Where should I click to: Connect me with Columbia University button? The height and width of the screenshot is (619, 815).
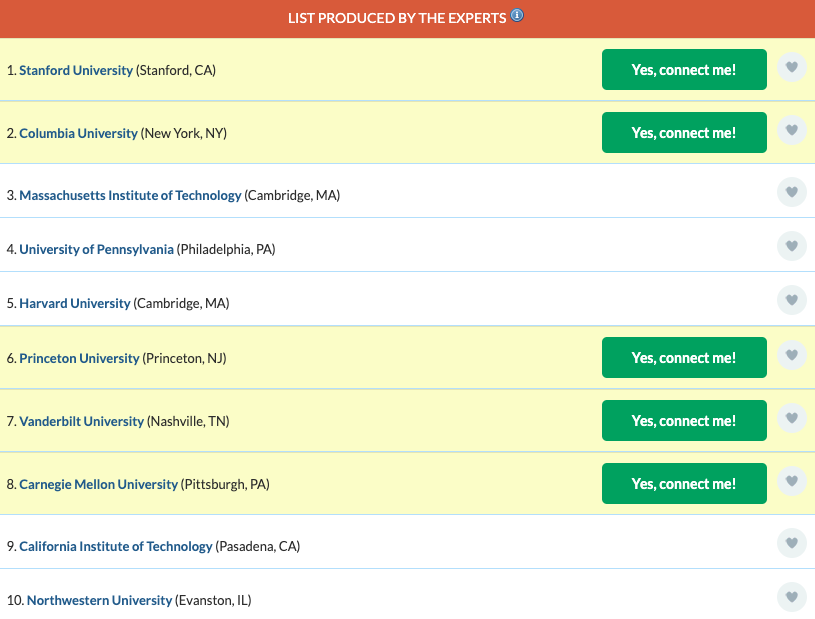tap(684, 133)
